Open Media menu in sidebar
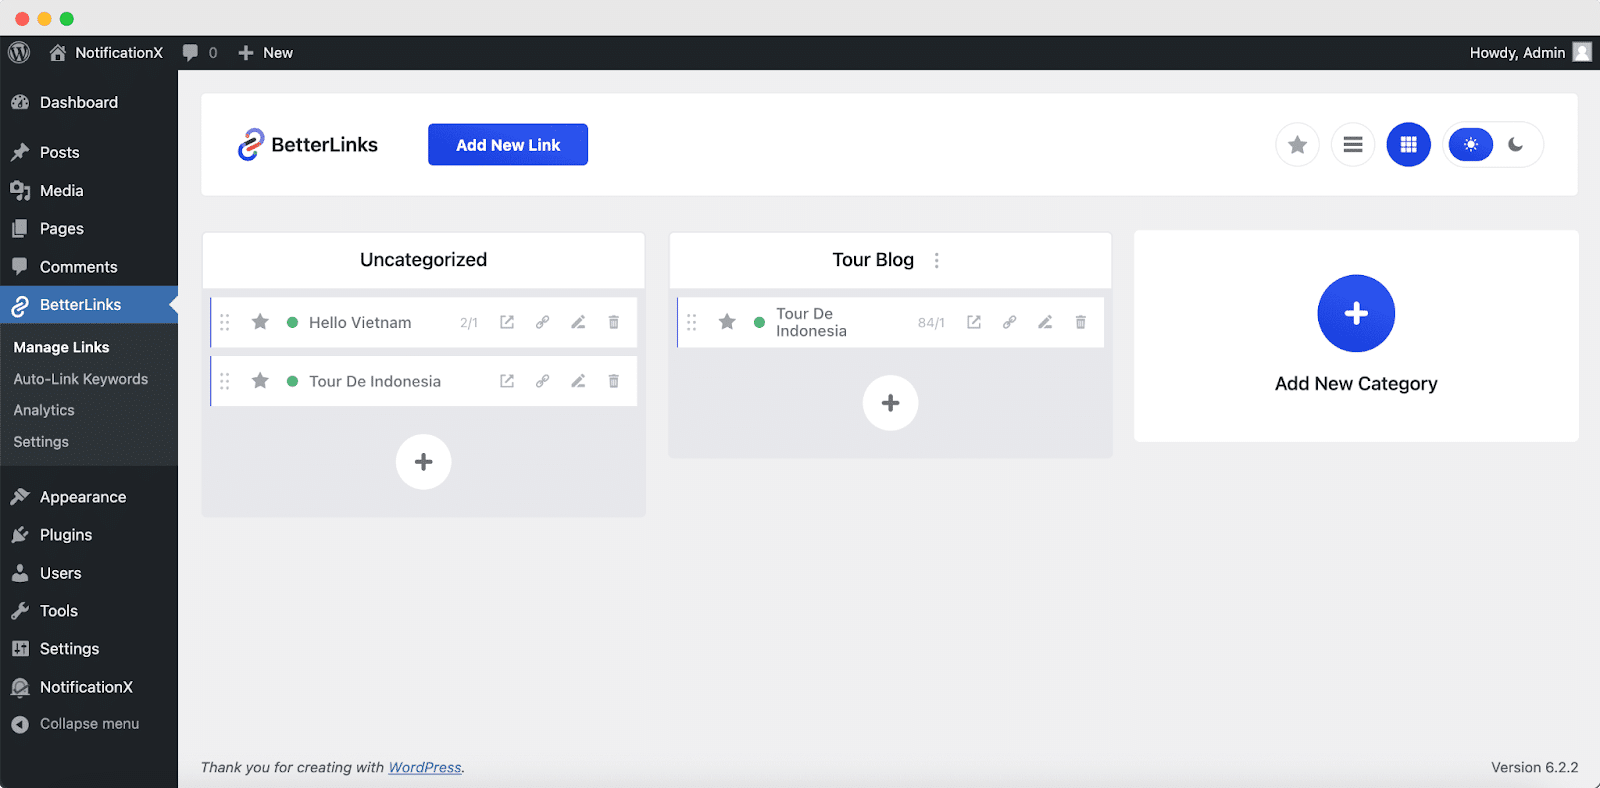1600x788 pixels. 89,190
